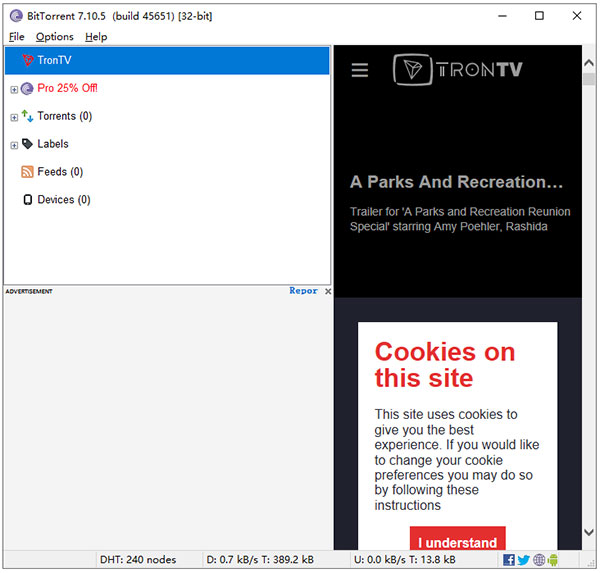Viewport: 600px width, 573px height.
Task: Click the Feeds RSS icon
Action: [27, 172]
